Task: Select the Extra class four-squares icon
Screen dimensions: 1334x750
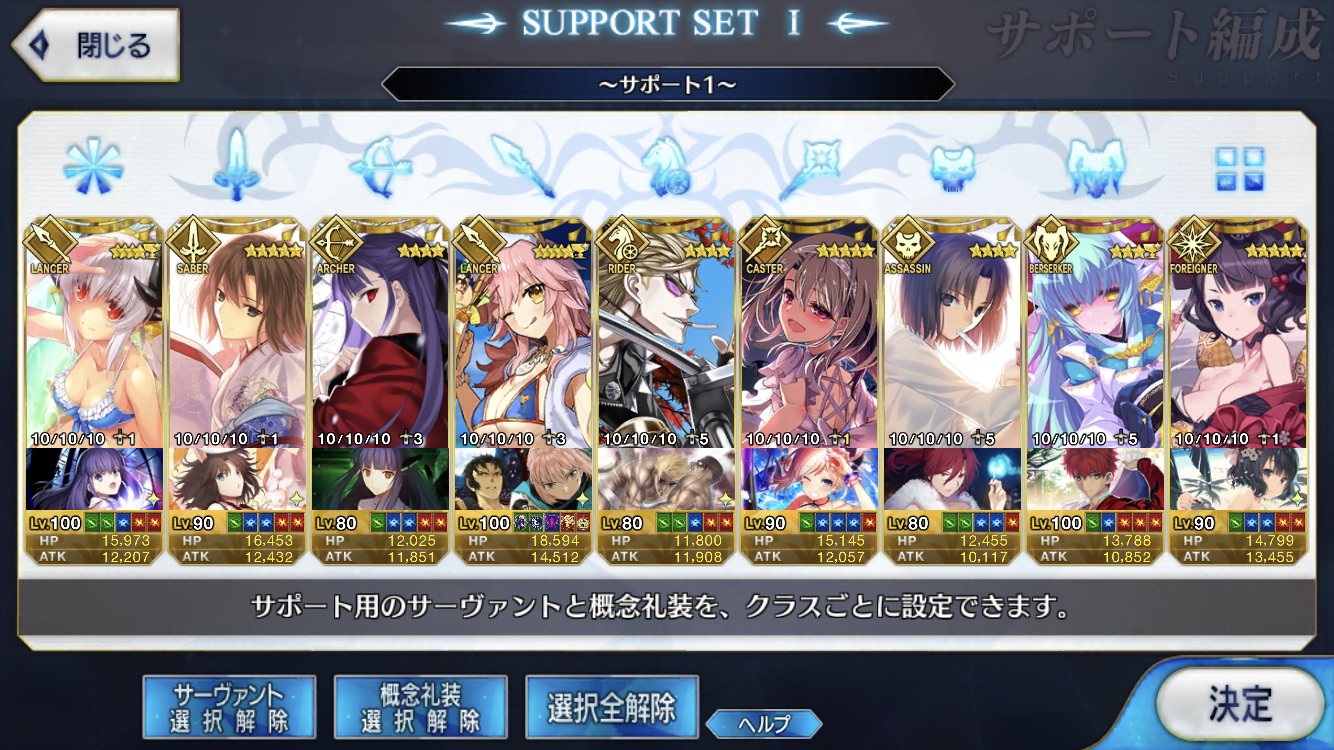Action: point(1240,168)
